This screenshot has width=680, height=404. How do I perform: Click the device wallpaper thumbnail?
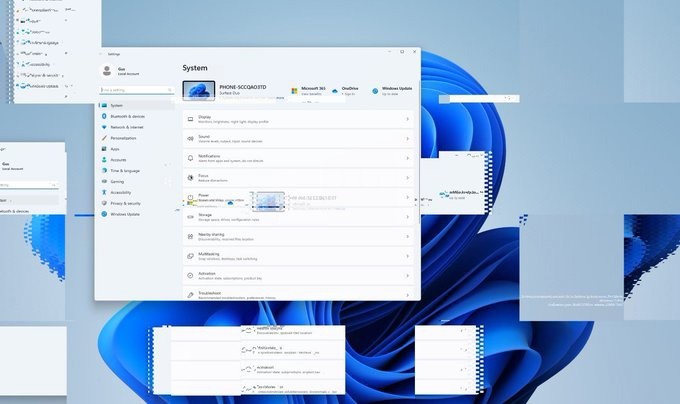coord(198,90)
